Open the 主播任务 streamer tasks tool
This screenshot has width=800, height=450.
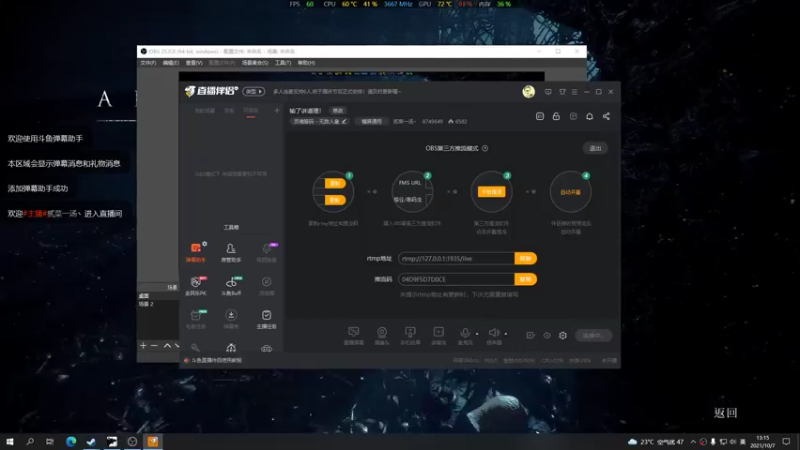click(266, 319)
